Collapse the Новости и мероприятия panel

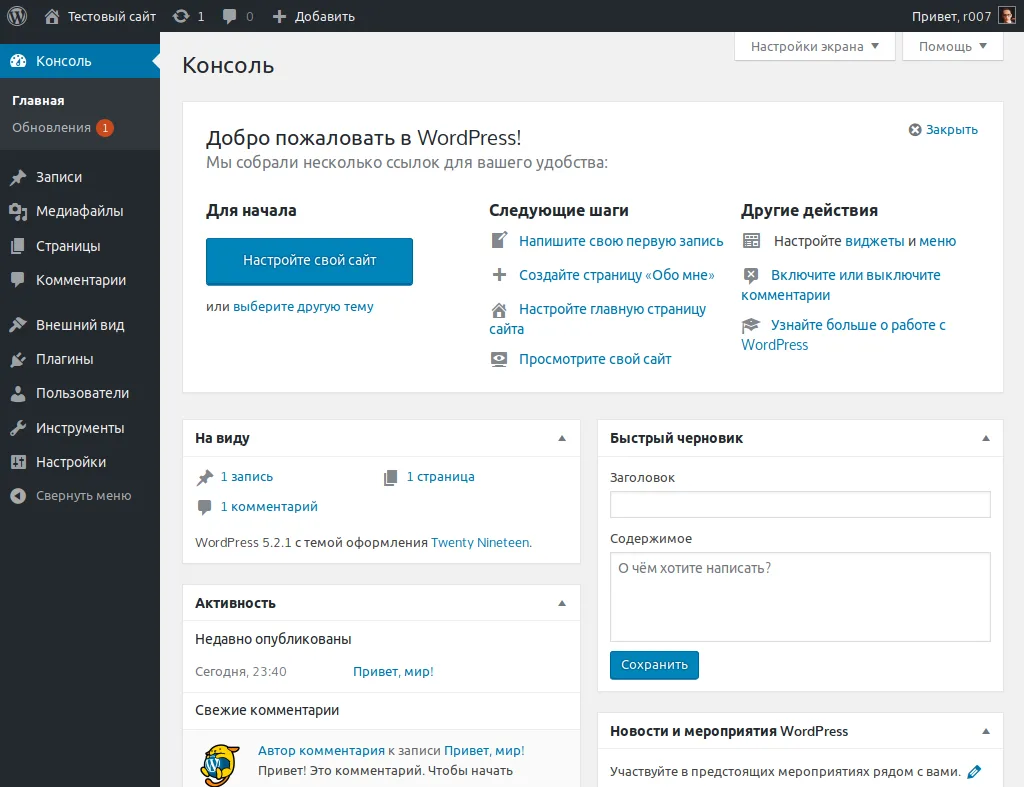tap(986, 731)
